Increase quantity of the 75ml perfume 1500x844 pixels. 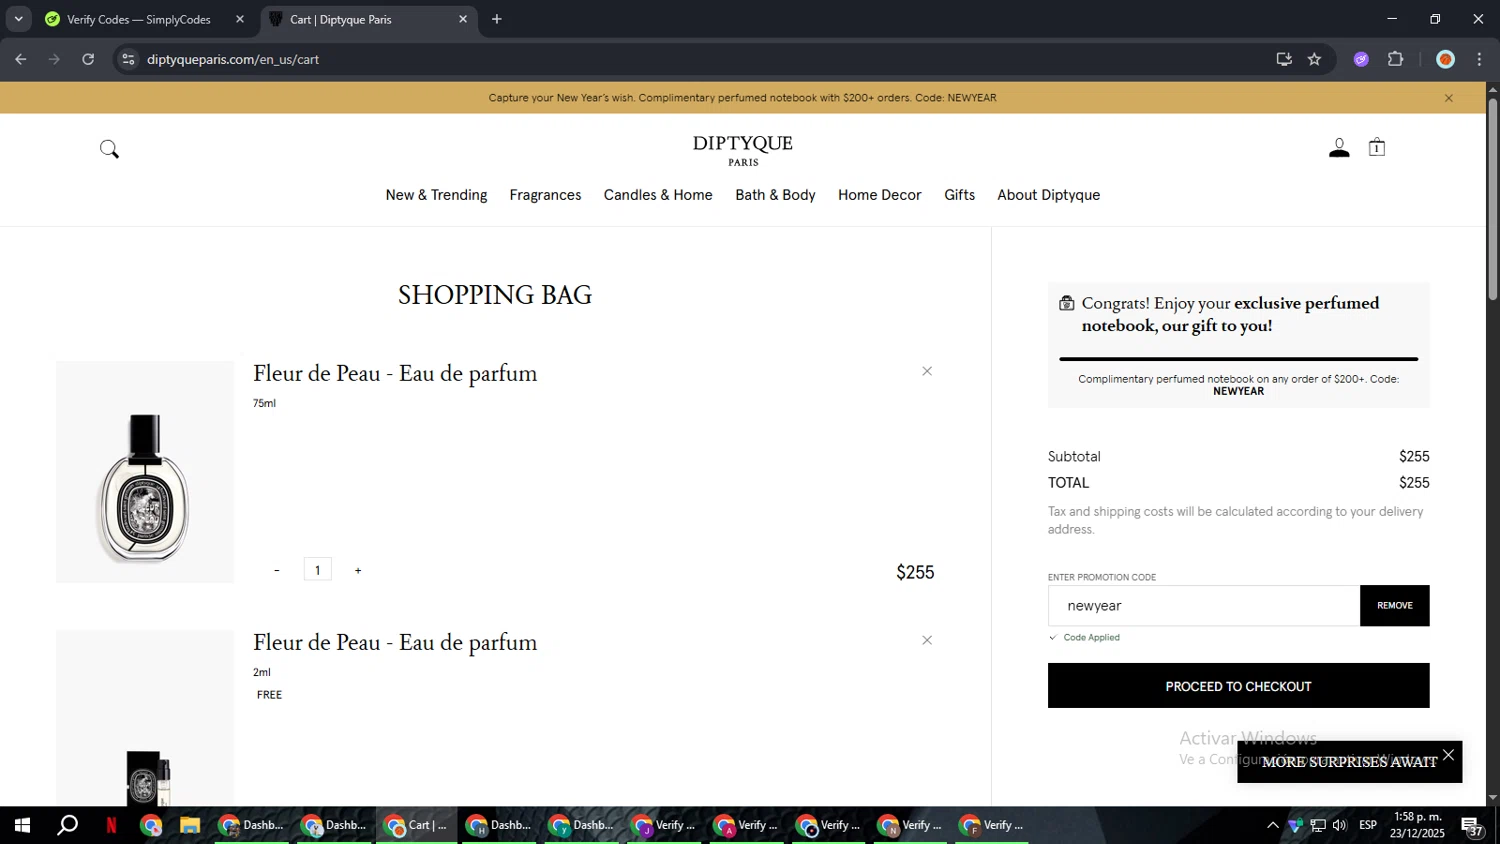358,570
